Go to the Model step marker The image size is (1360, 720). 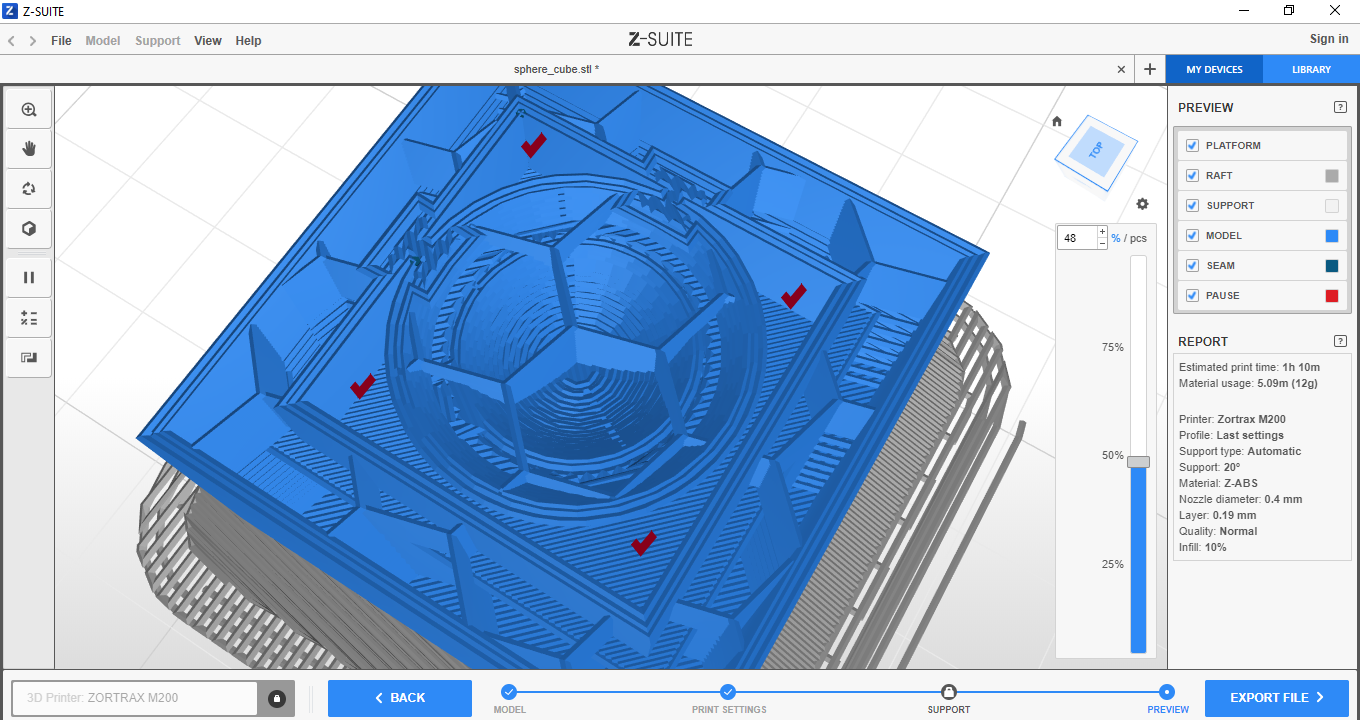(508, 692)
